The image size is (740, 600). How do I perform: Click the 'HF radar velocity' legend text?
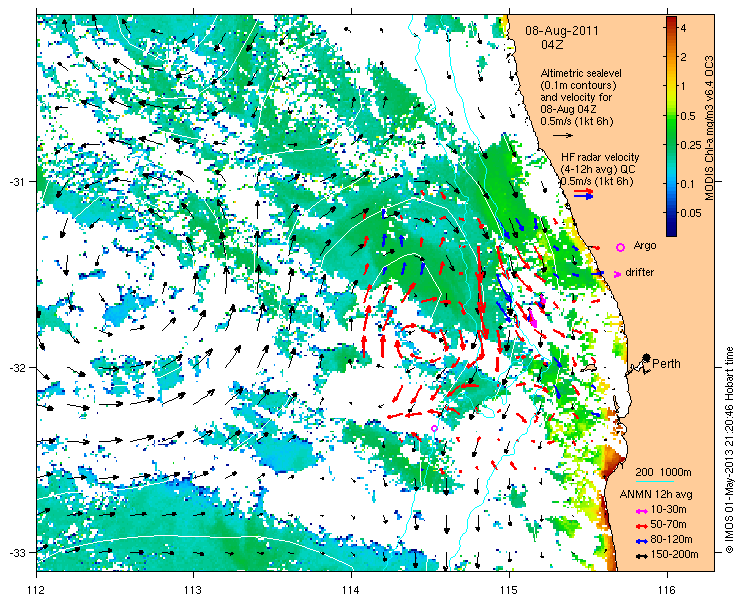[600, 157]
